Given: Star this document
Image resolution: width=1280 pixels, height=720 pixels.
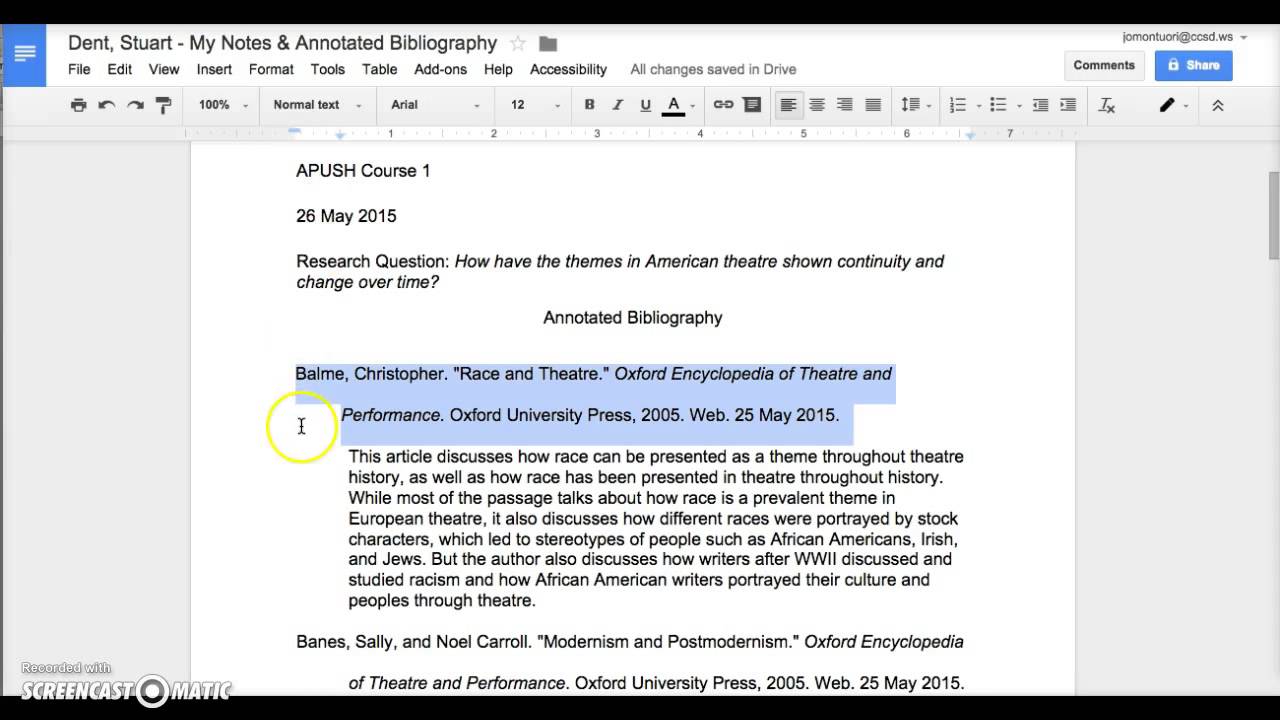Looking at the screenshot, I should 518,43.
